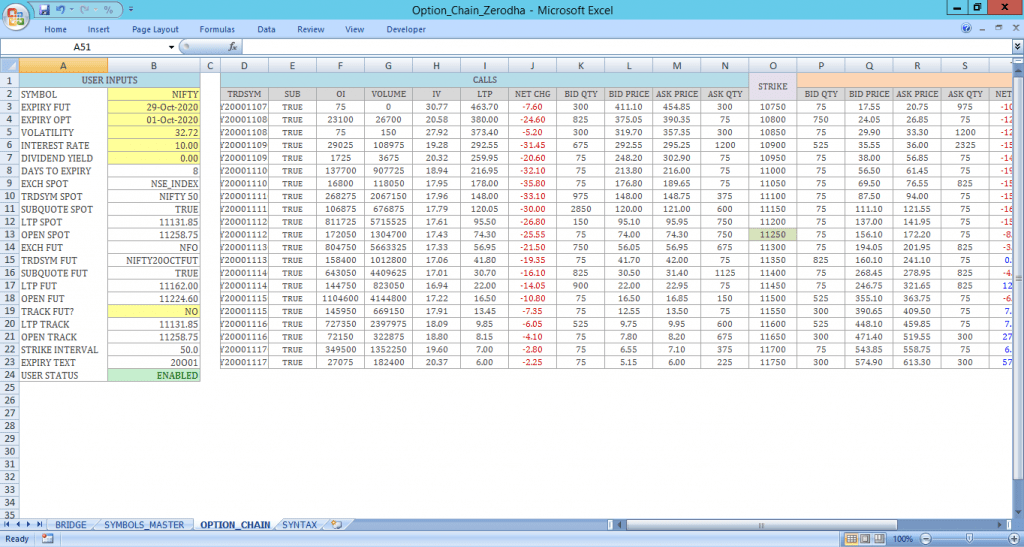Click the zoom slider handle
The image size is (1024, 547).
click(969, 539)
